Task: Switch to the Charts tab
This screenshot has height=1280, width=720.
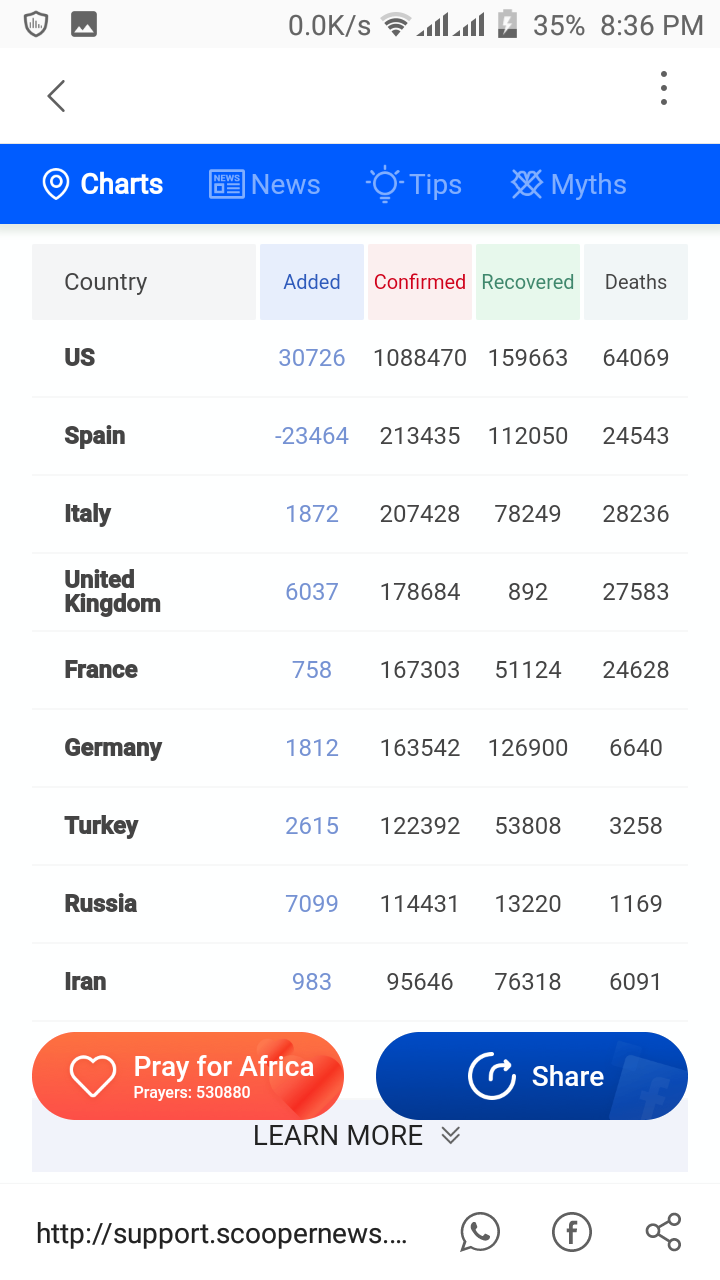Action: (x=102, y=184)
